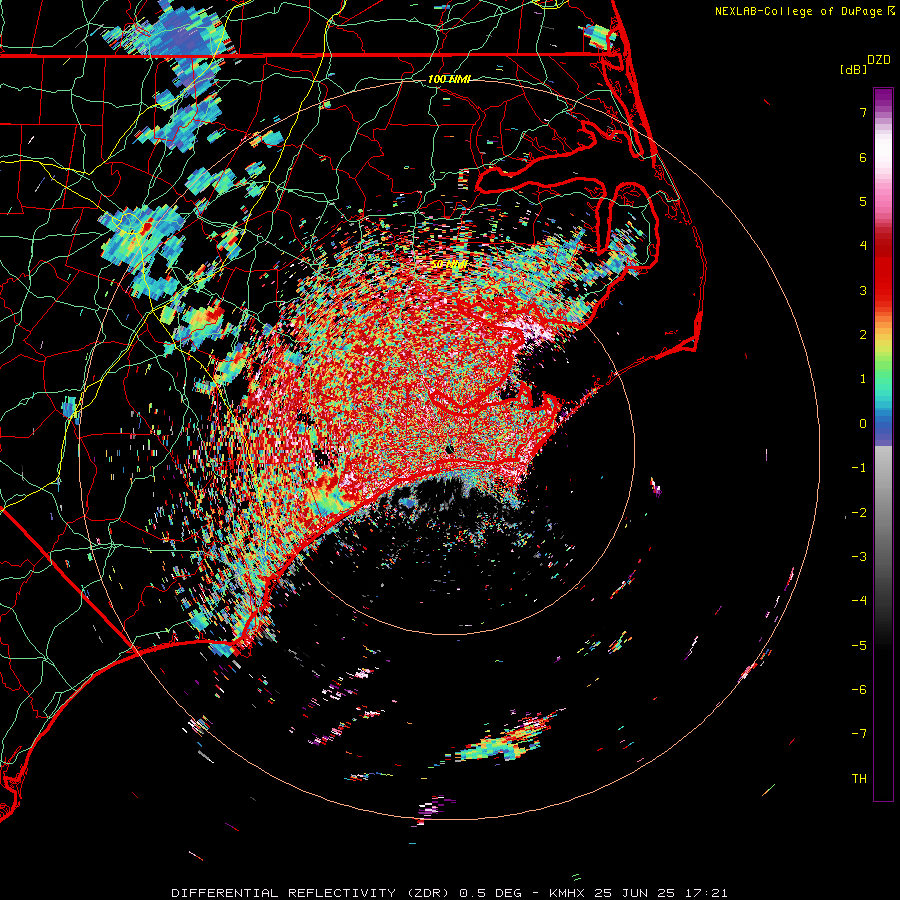Click the [dB] units label
This screenshot has height=900, width=900.
click(853, 70)
